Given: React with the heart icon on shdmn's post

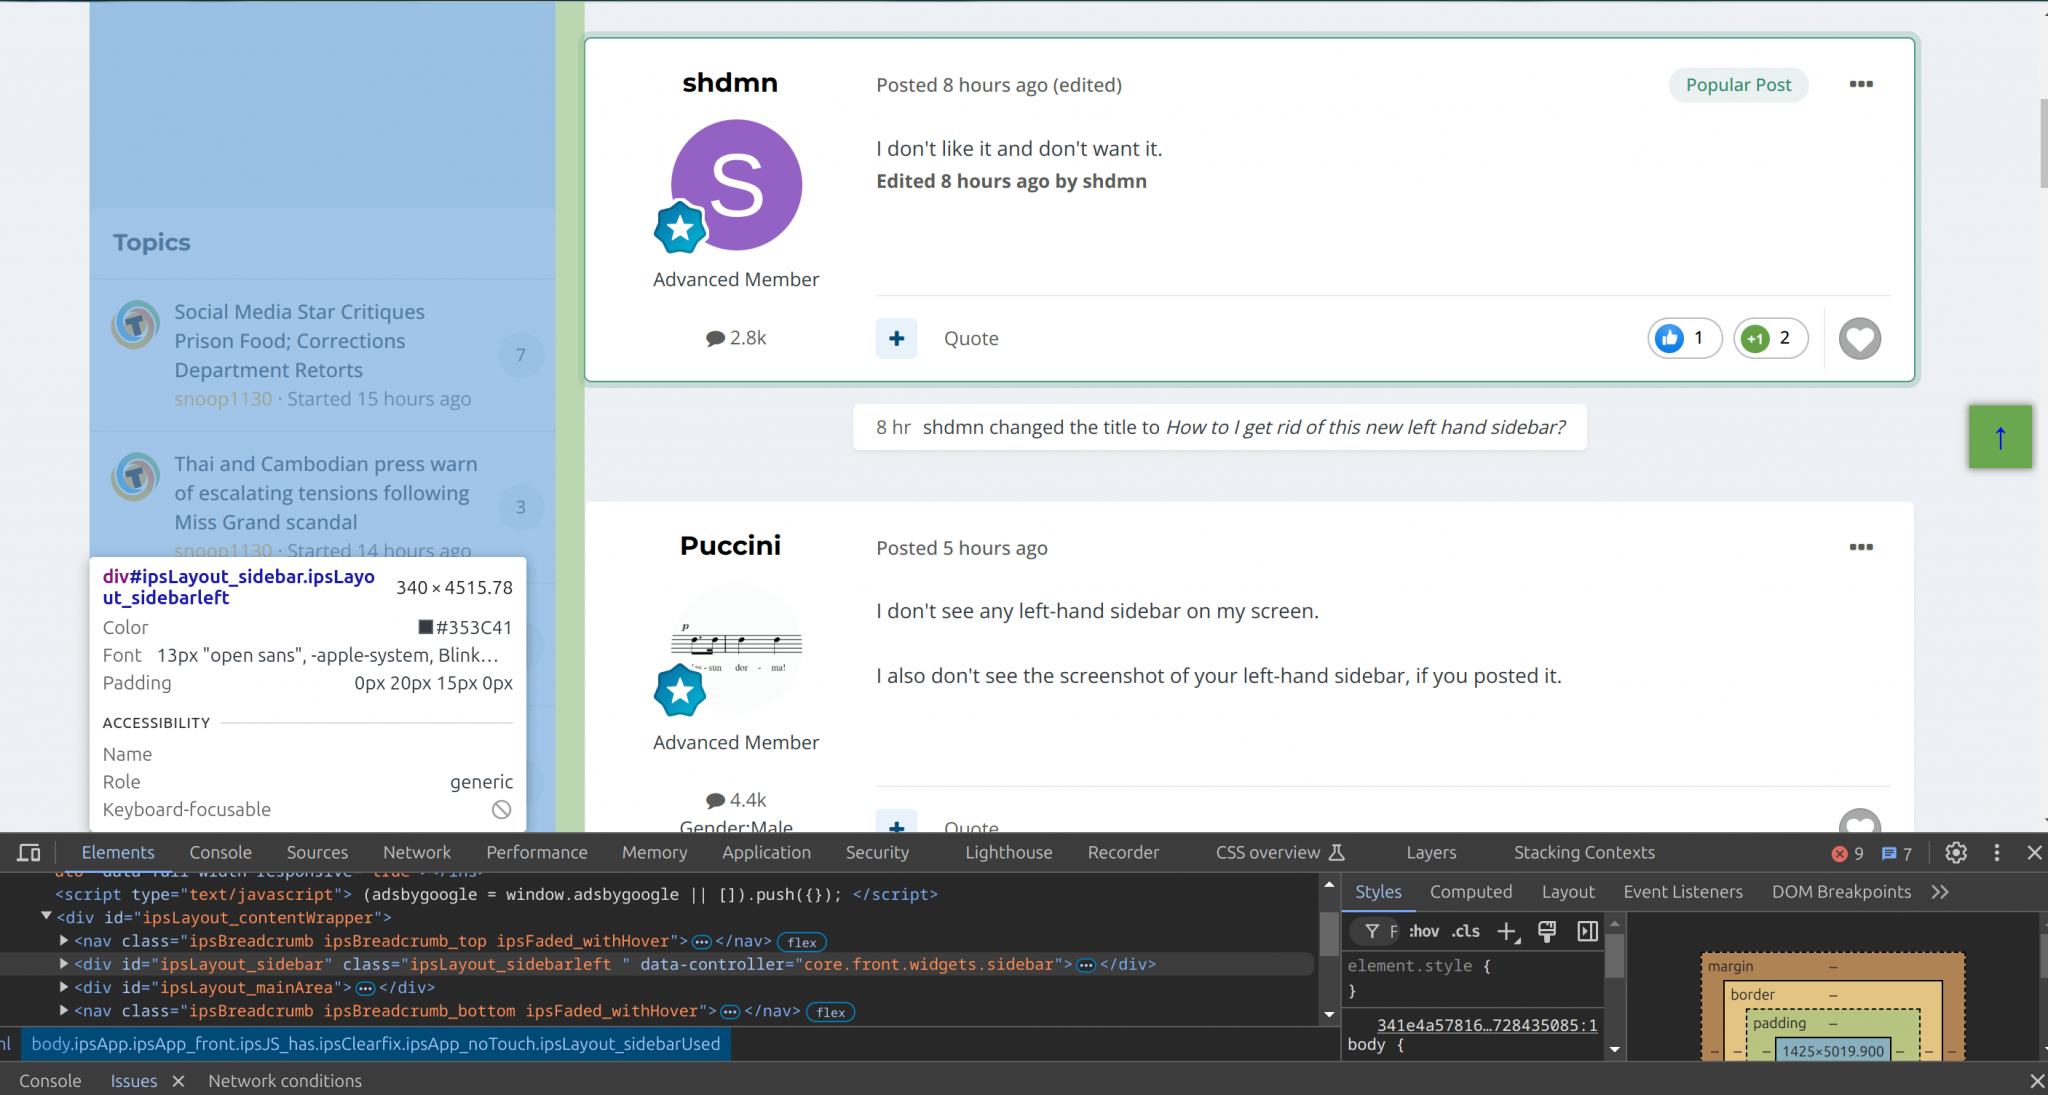Looking at the screenshot, I should (1860, 339).
